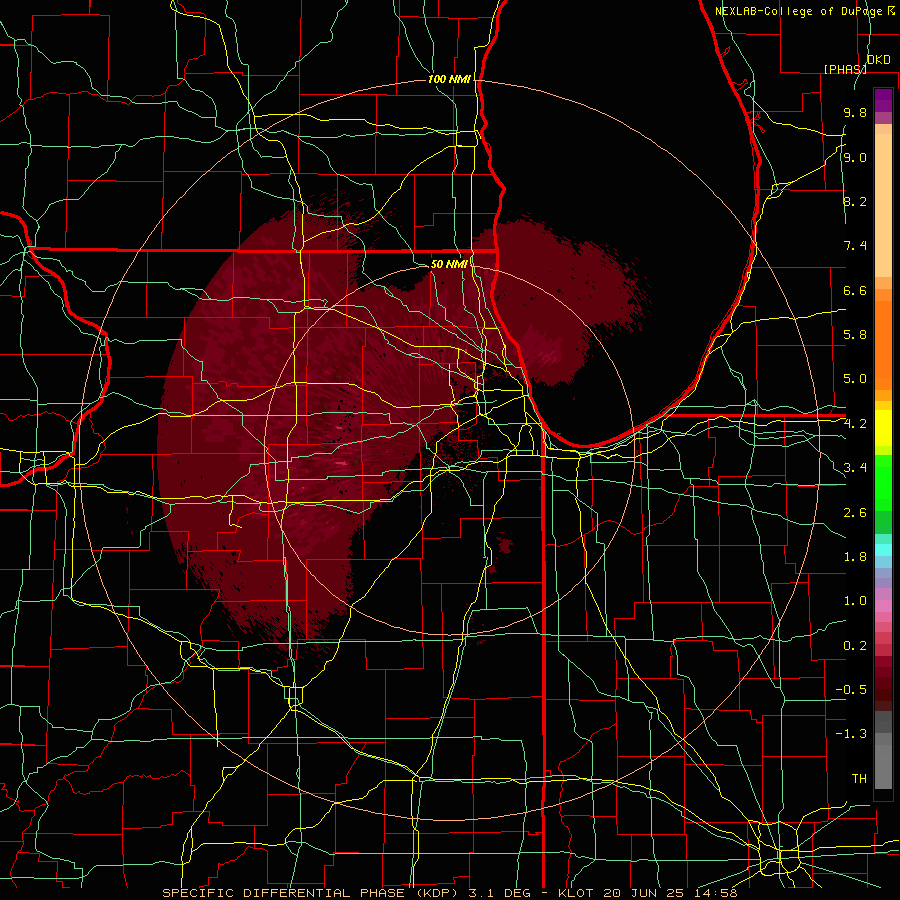The height and width of the screenshot is (900, 900).
Task: Click the [PHAS] legend heading
Action: pos(845,69)
